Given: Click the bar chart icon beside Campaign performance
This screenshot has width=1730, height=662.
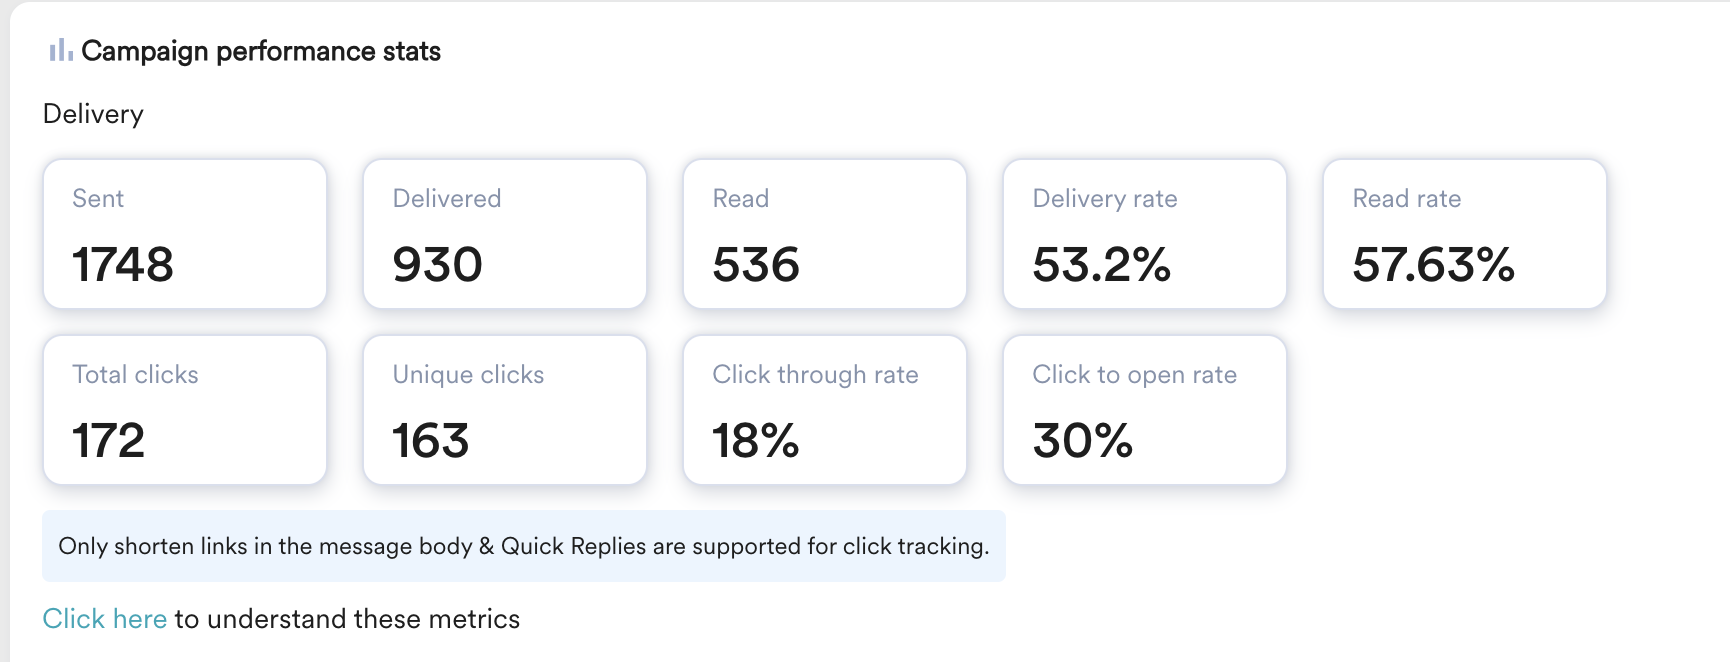Looking at the screenshot, I should pos(60,50).
